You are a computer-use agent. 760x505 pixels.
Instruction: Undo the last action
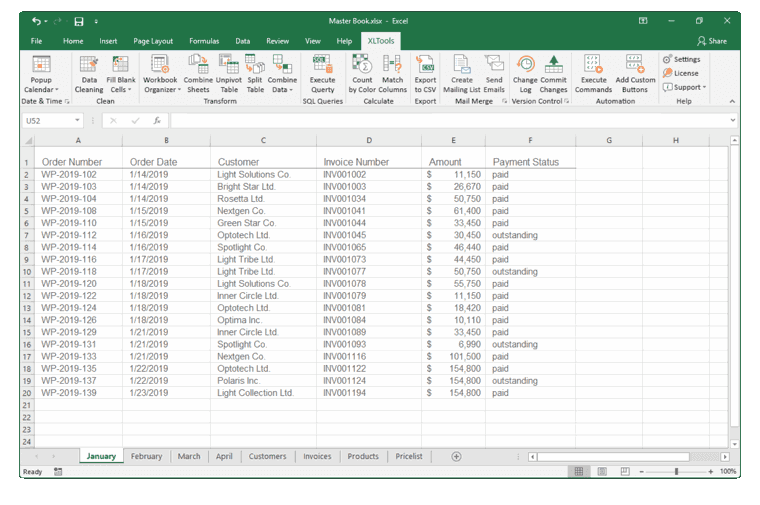(36, 21)
